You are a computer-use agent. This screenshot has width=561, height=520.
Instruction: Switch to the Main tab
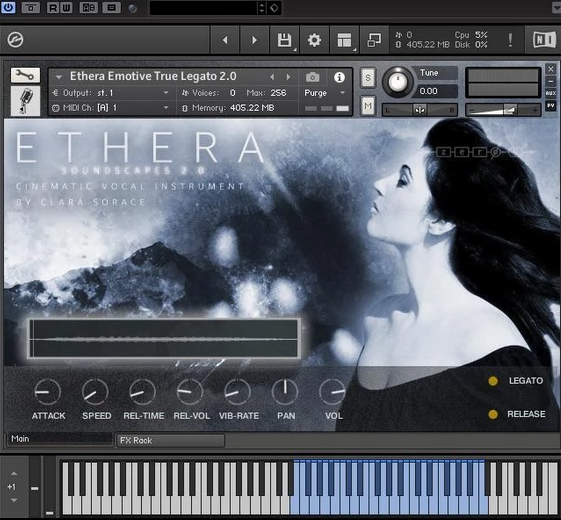coord(59,439)
